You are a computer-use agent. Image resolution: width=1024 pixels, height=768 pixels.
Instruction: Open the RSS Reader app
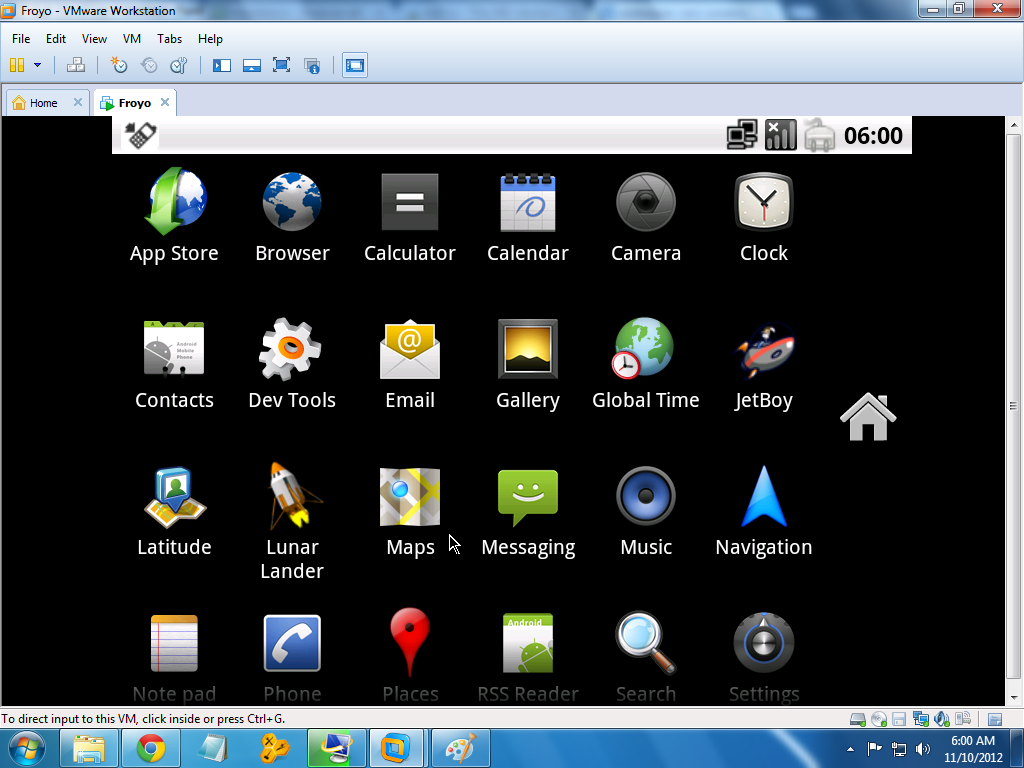tap(528, 657)
